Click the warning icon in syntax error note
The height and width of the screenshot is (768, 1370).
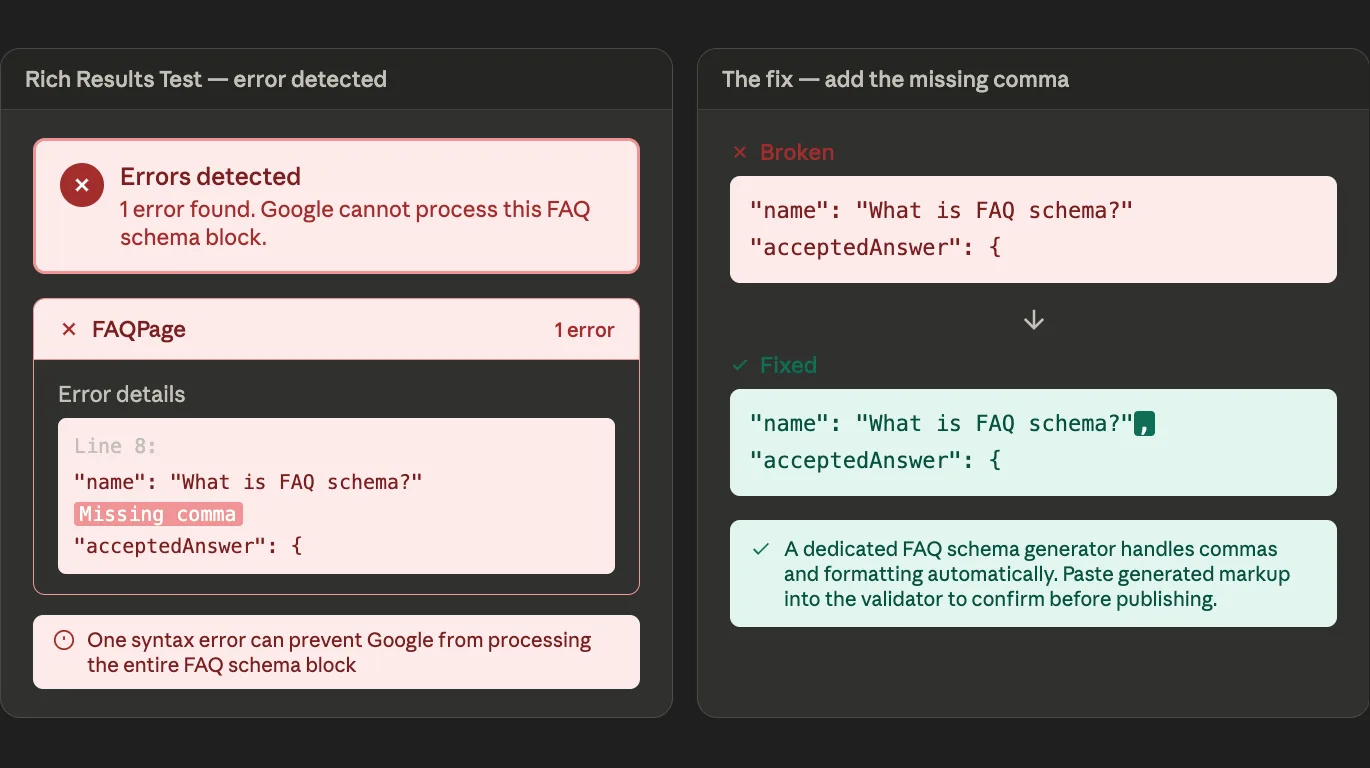tap(64, 640)
